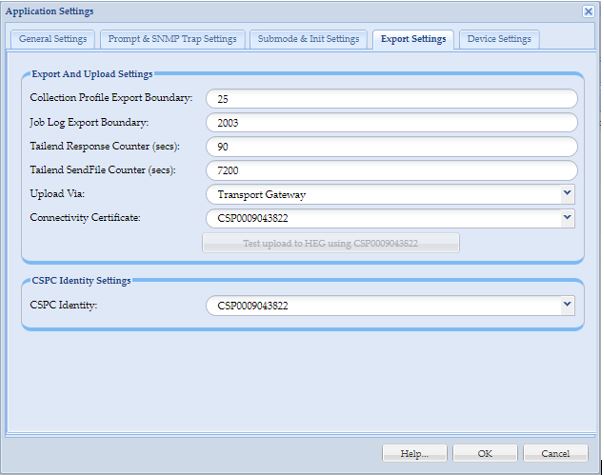The image size is (604, 475).
Task: Open the Prompt & SNMP Trap Settings tab
Action: 172,39
